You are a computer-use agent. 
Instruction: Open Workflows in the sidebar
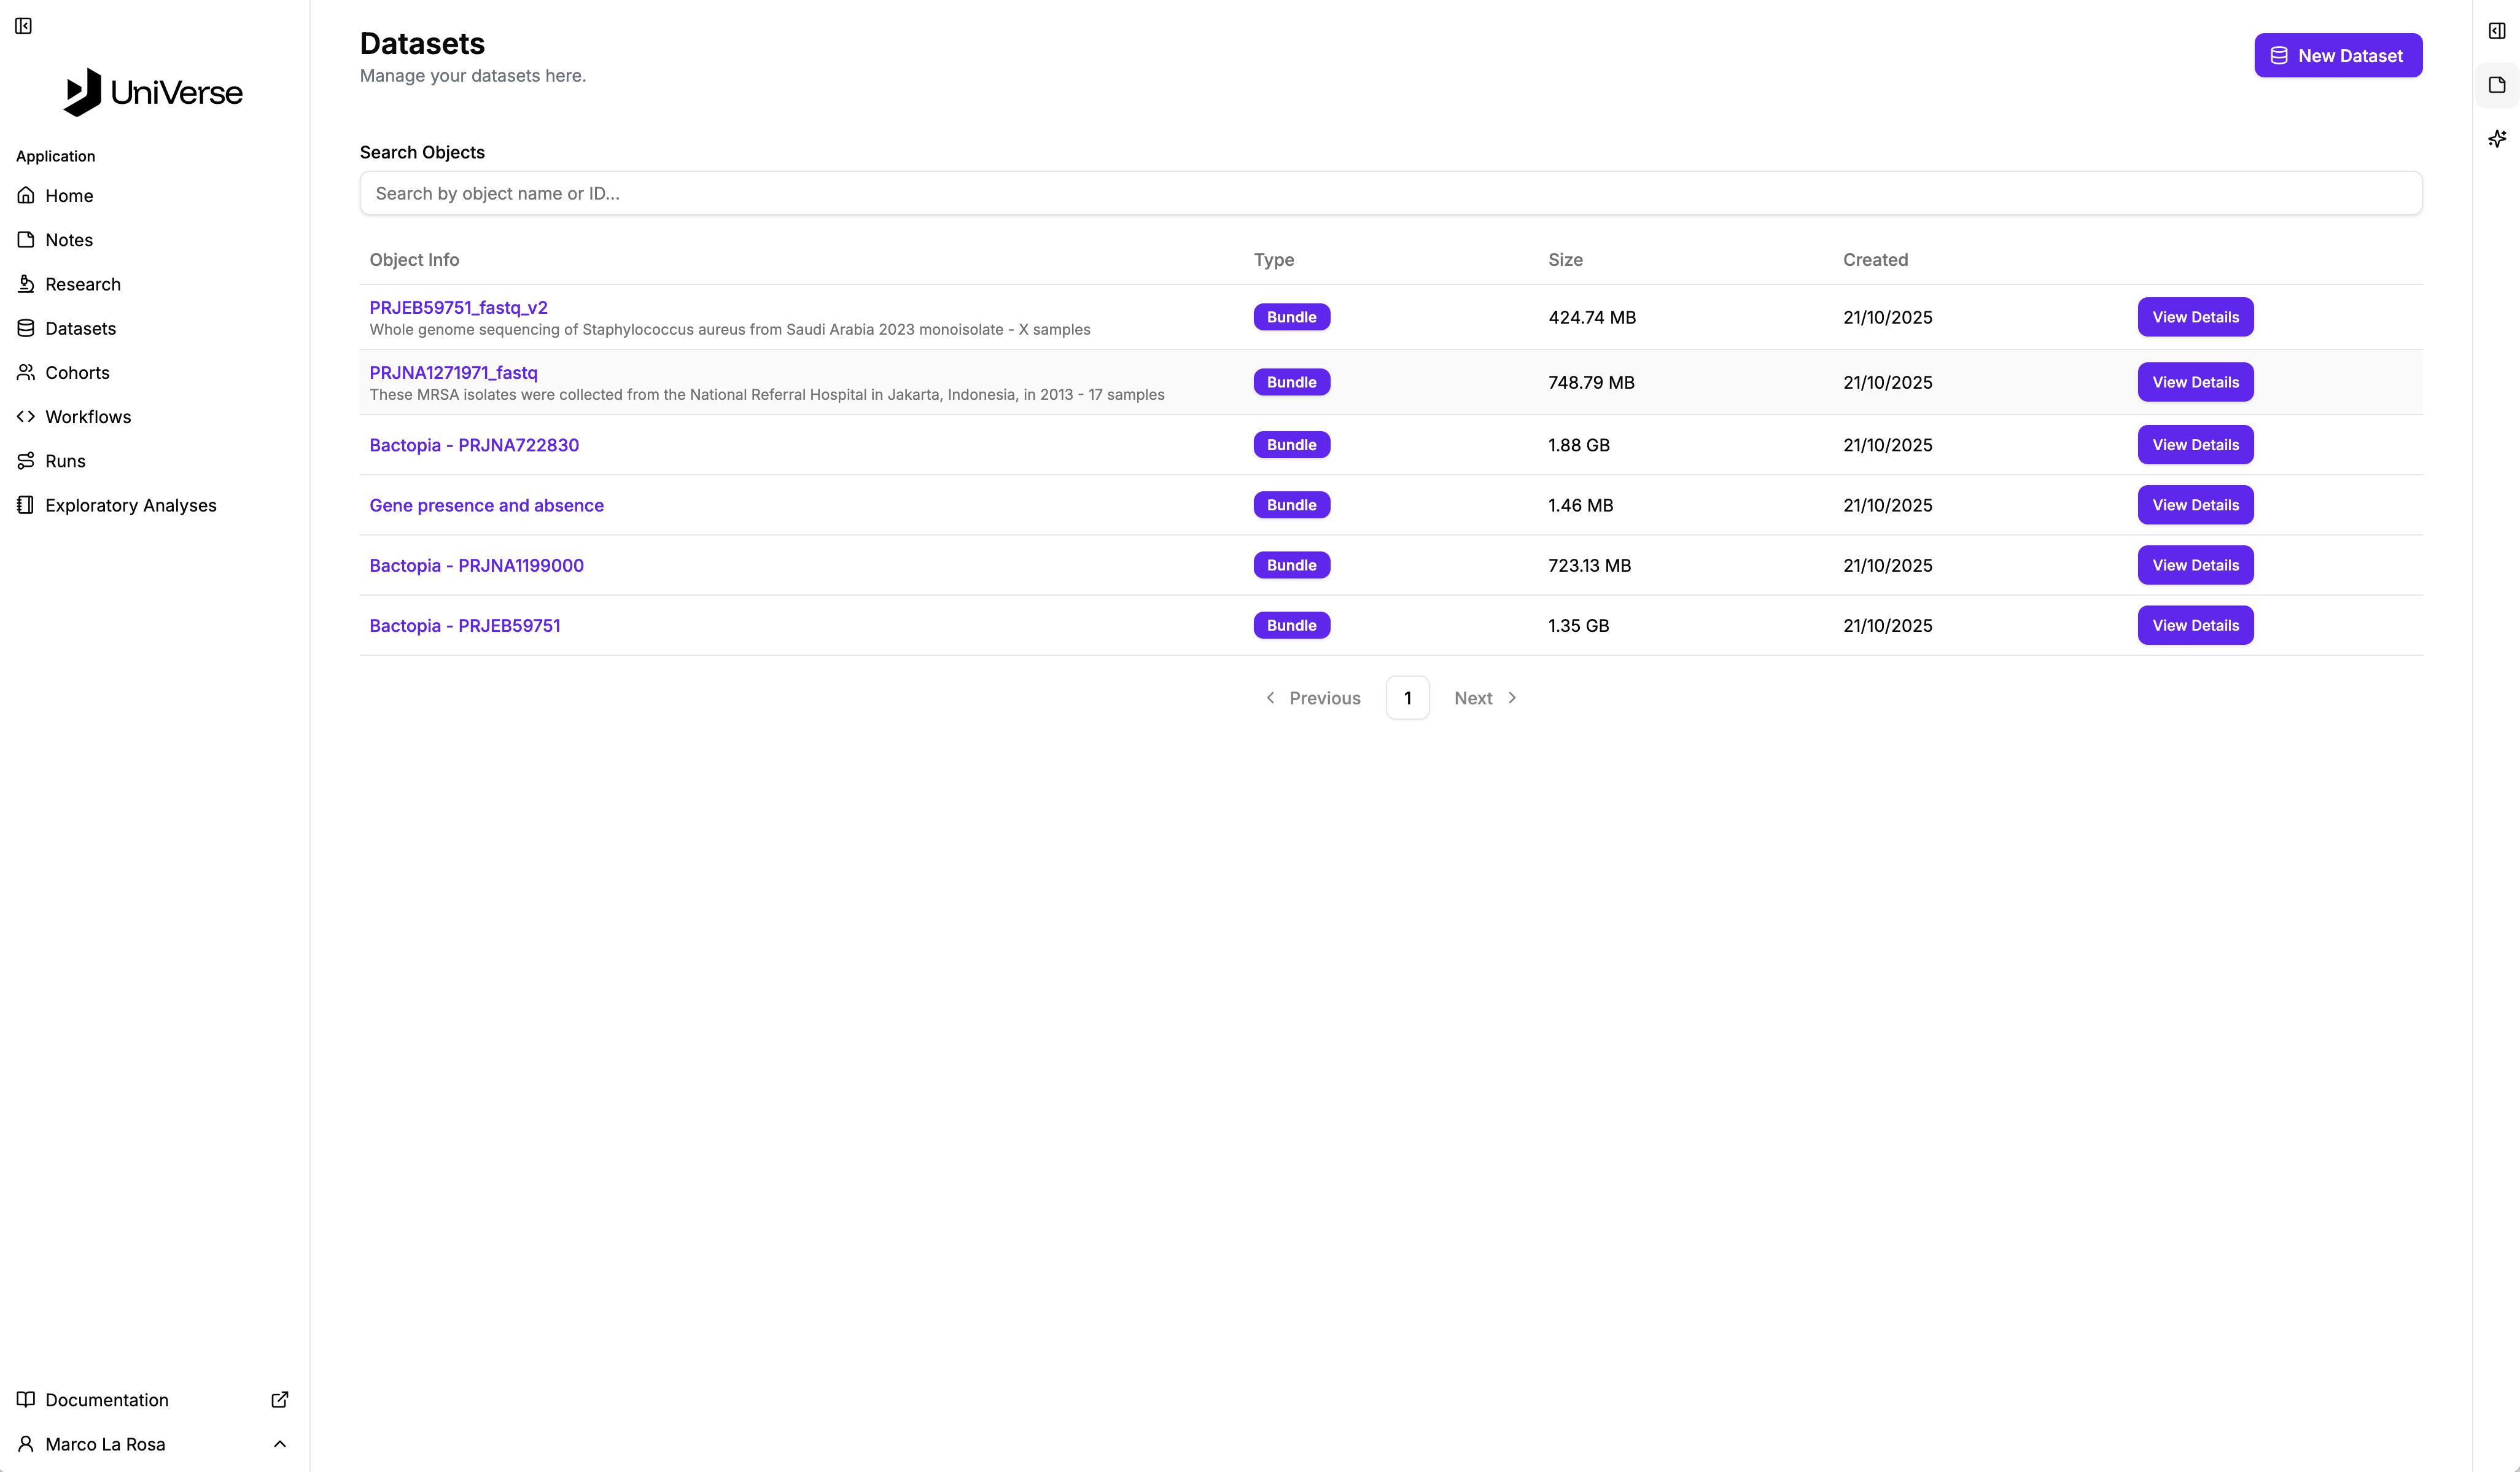tap(88, 417)
